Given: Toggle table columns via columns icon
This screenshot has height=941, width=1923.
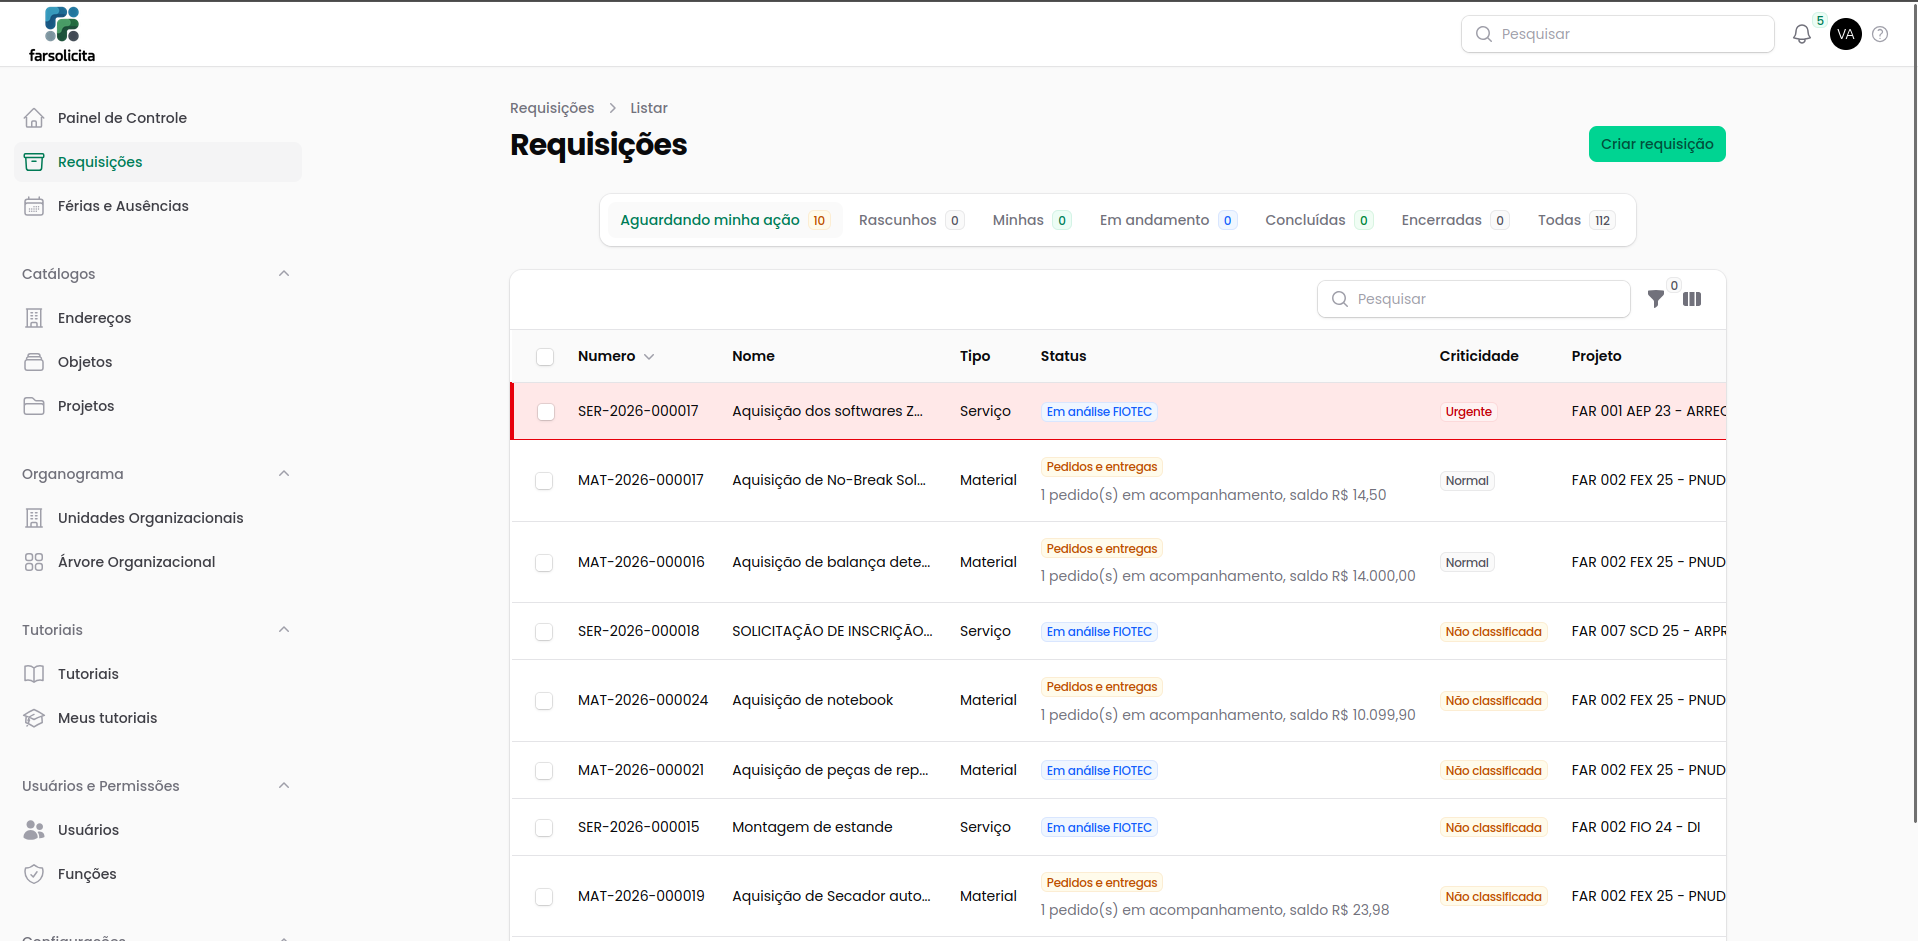Looking at the screenshot, I should [x=1692, y=299].
